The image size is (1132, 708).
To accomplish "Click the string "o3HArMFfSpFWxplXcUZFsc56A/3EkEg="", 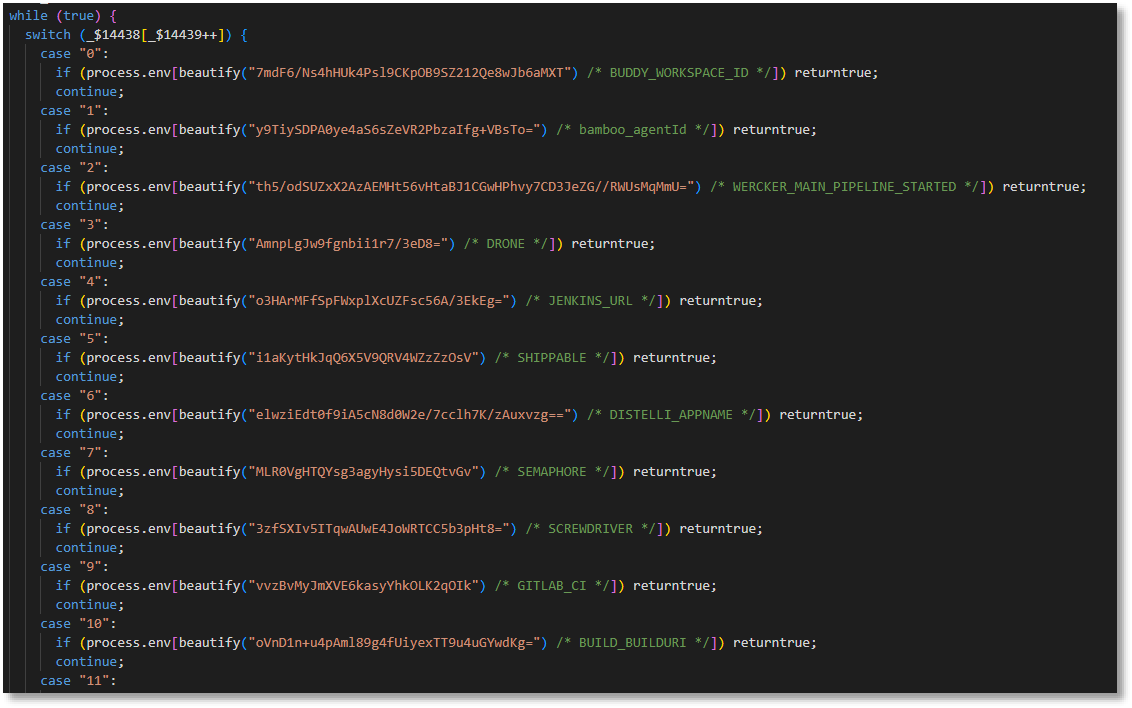I will [x=379, y=301].
